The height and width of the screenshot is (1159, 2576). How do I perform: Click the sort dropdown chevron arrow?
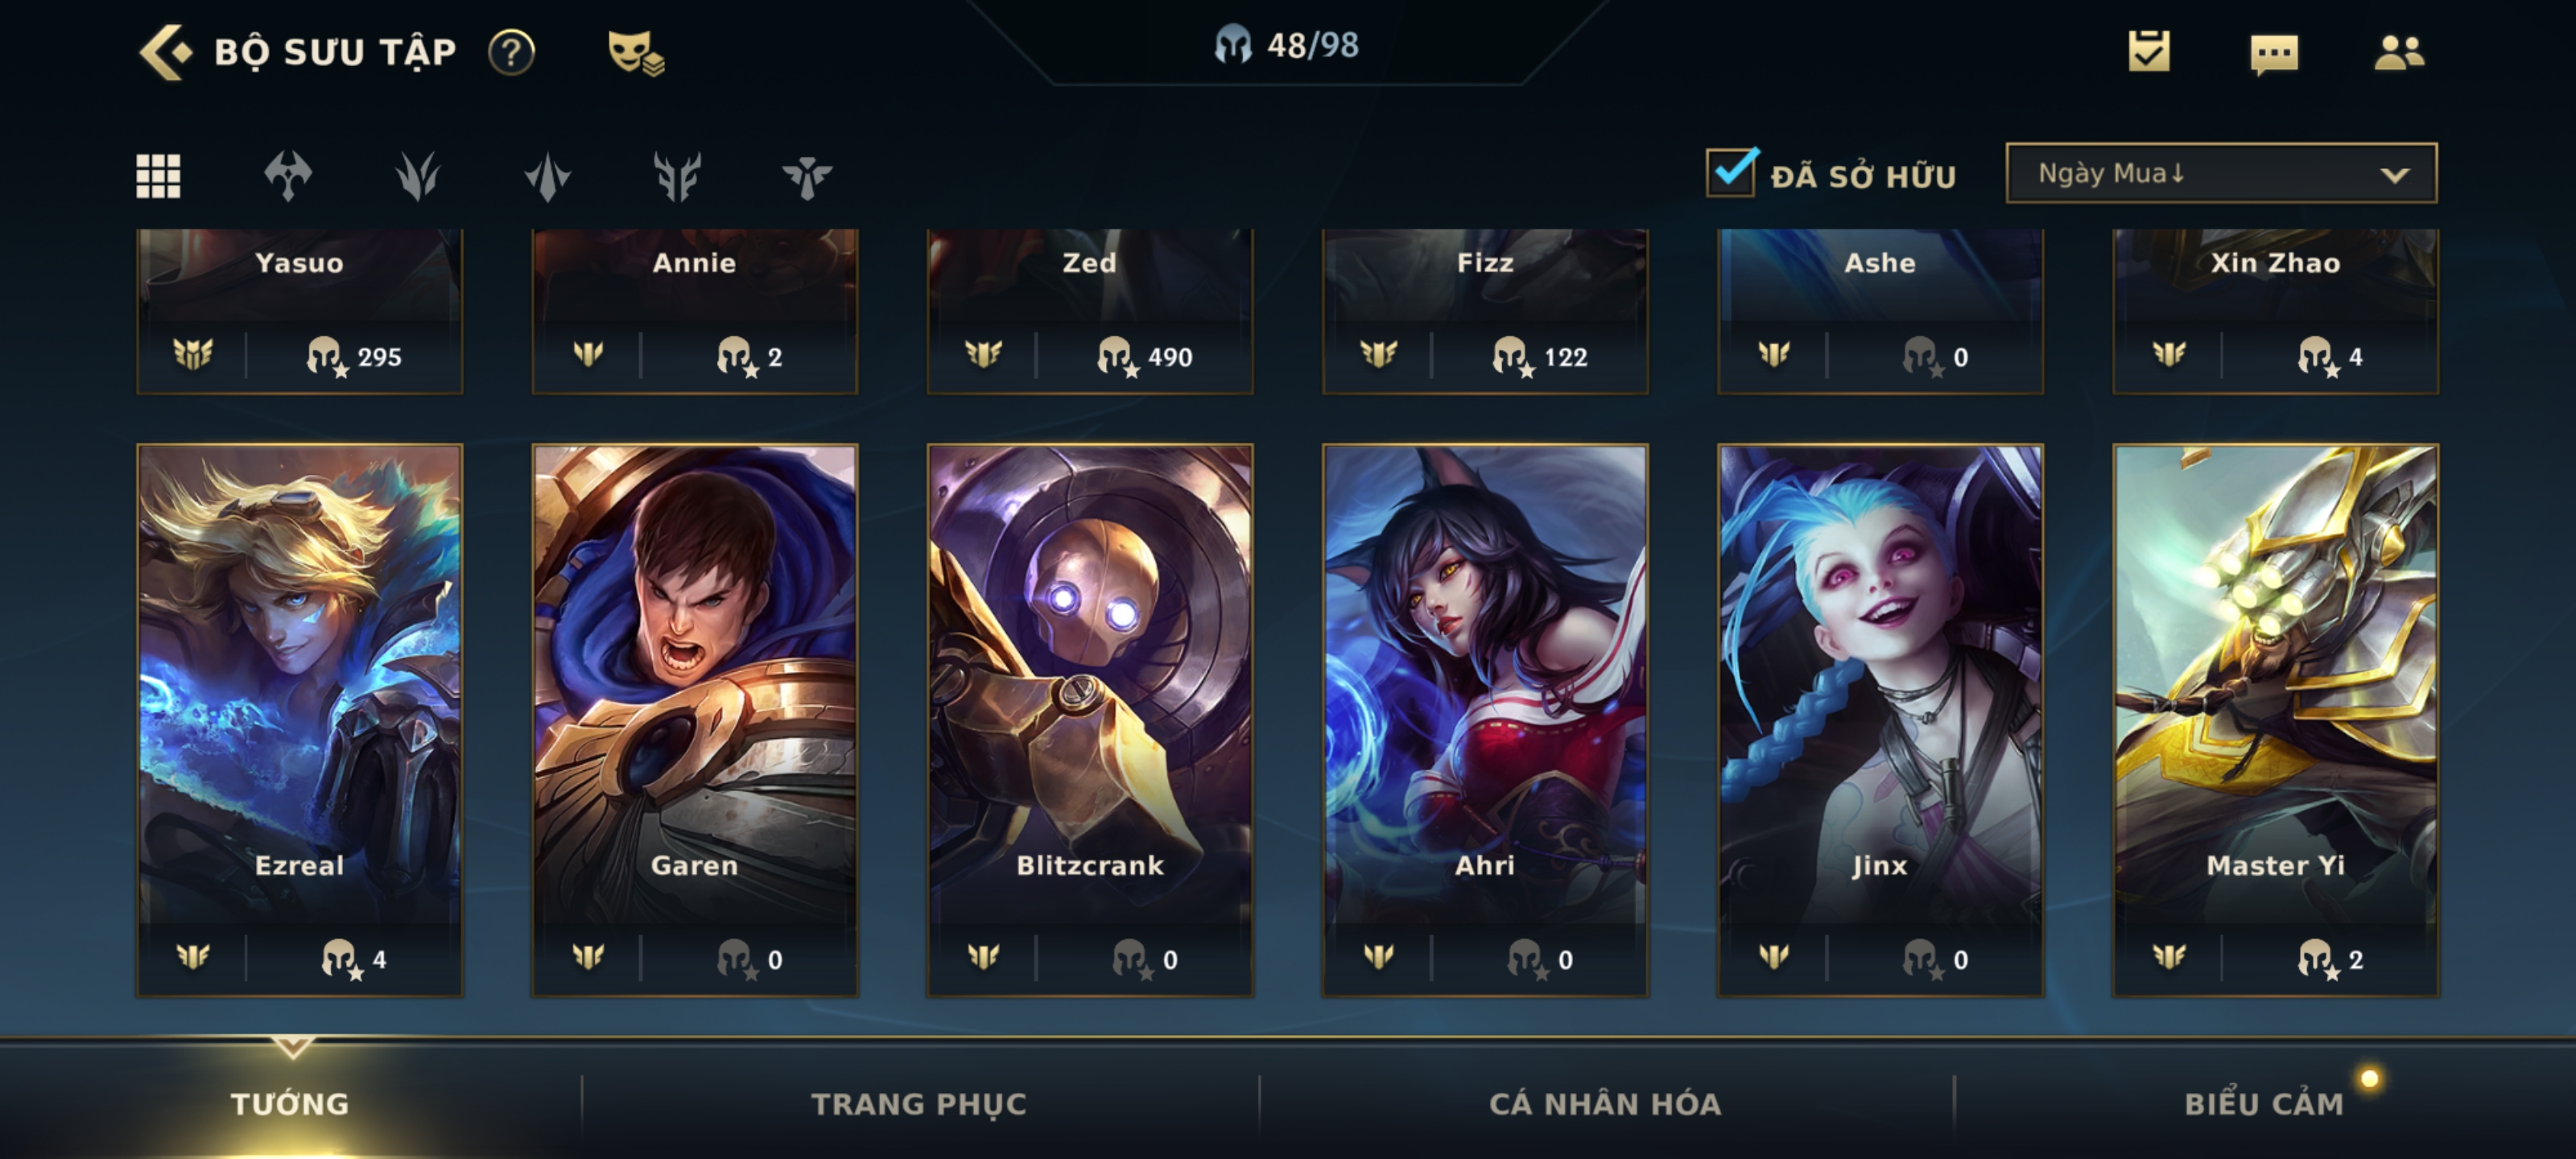pos(2394,175)
